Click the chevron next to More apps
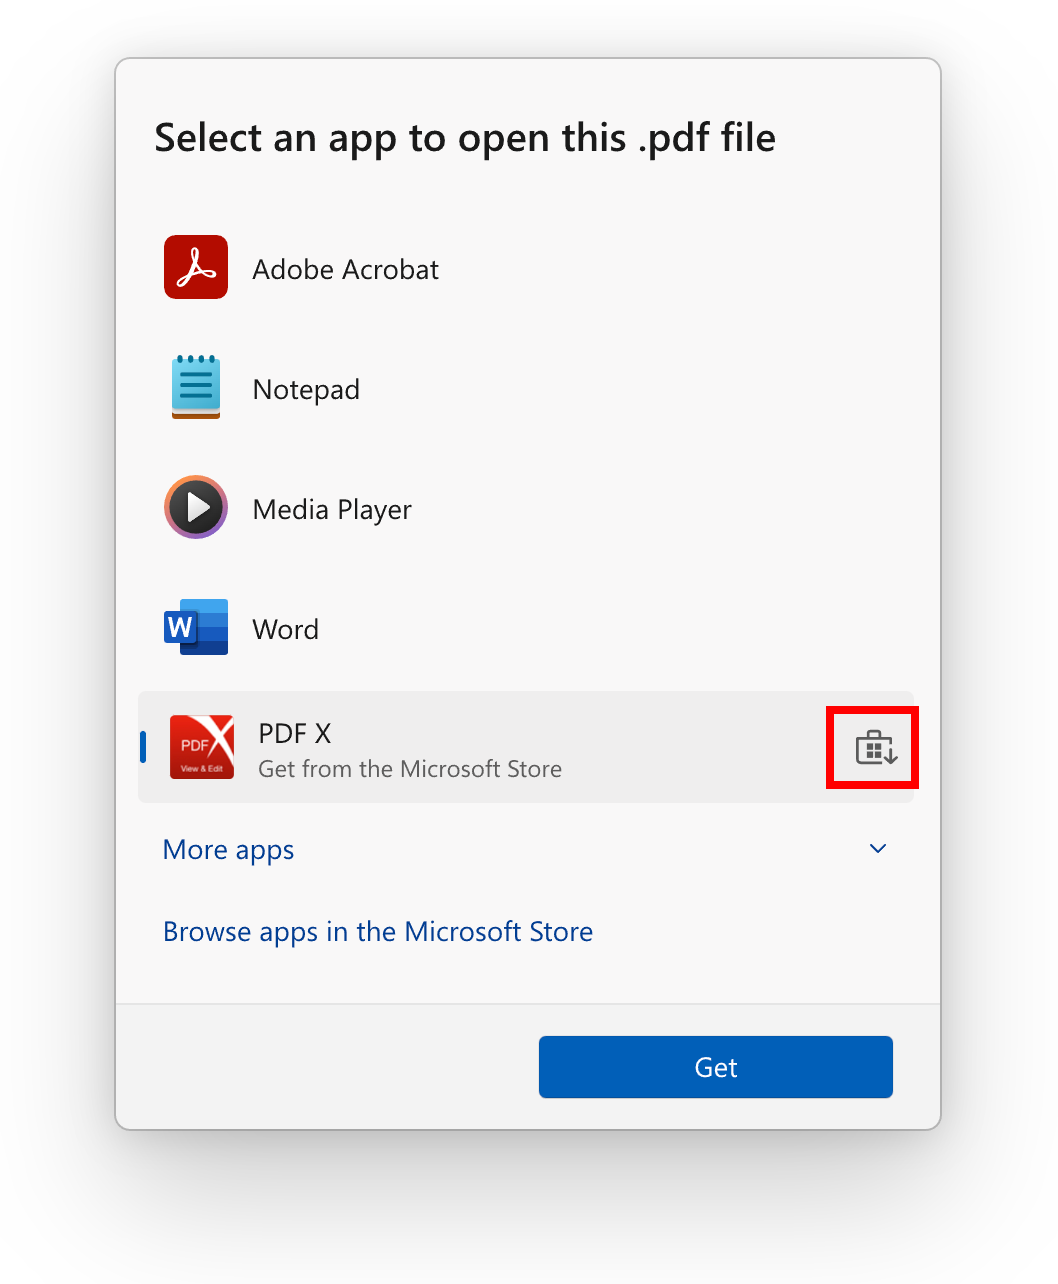 (x=877, y=849)
